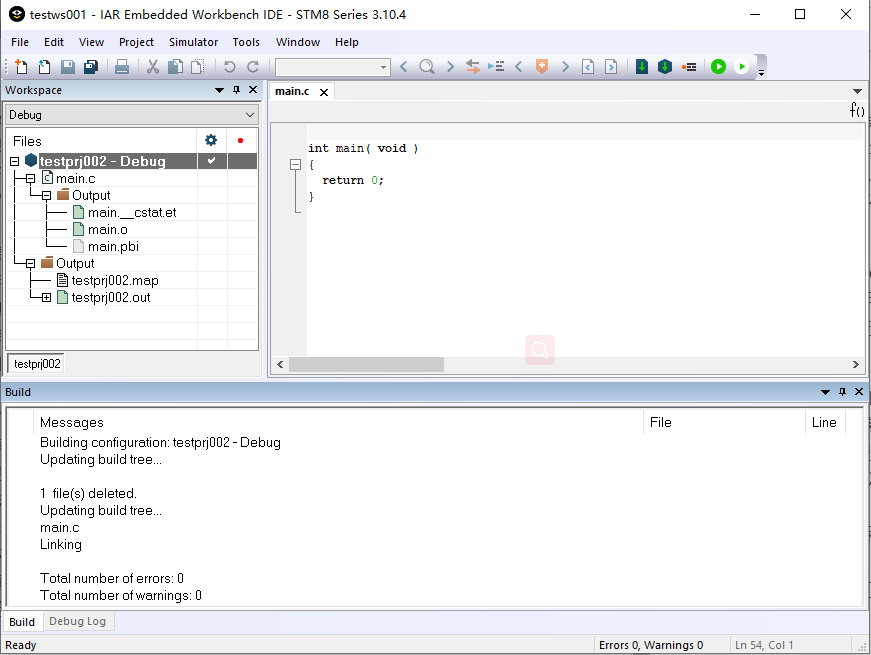Click Debug without Downloading play icon
871x655 pixels.
point(742,67)
